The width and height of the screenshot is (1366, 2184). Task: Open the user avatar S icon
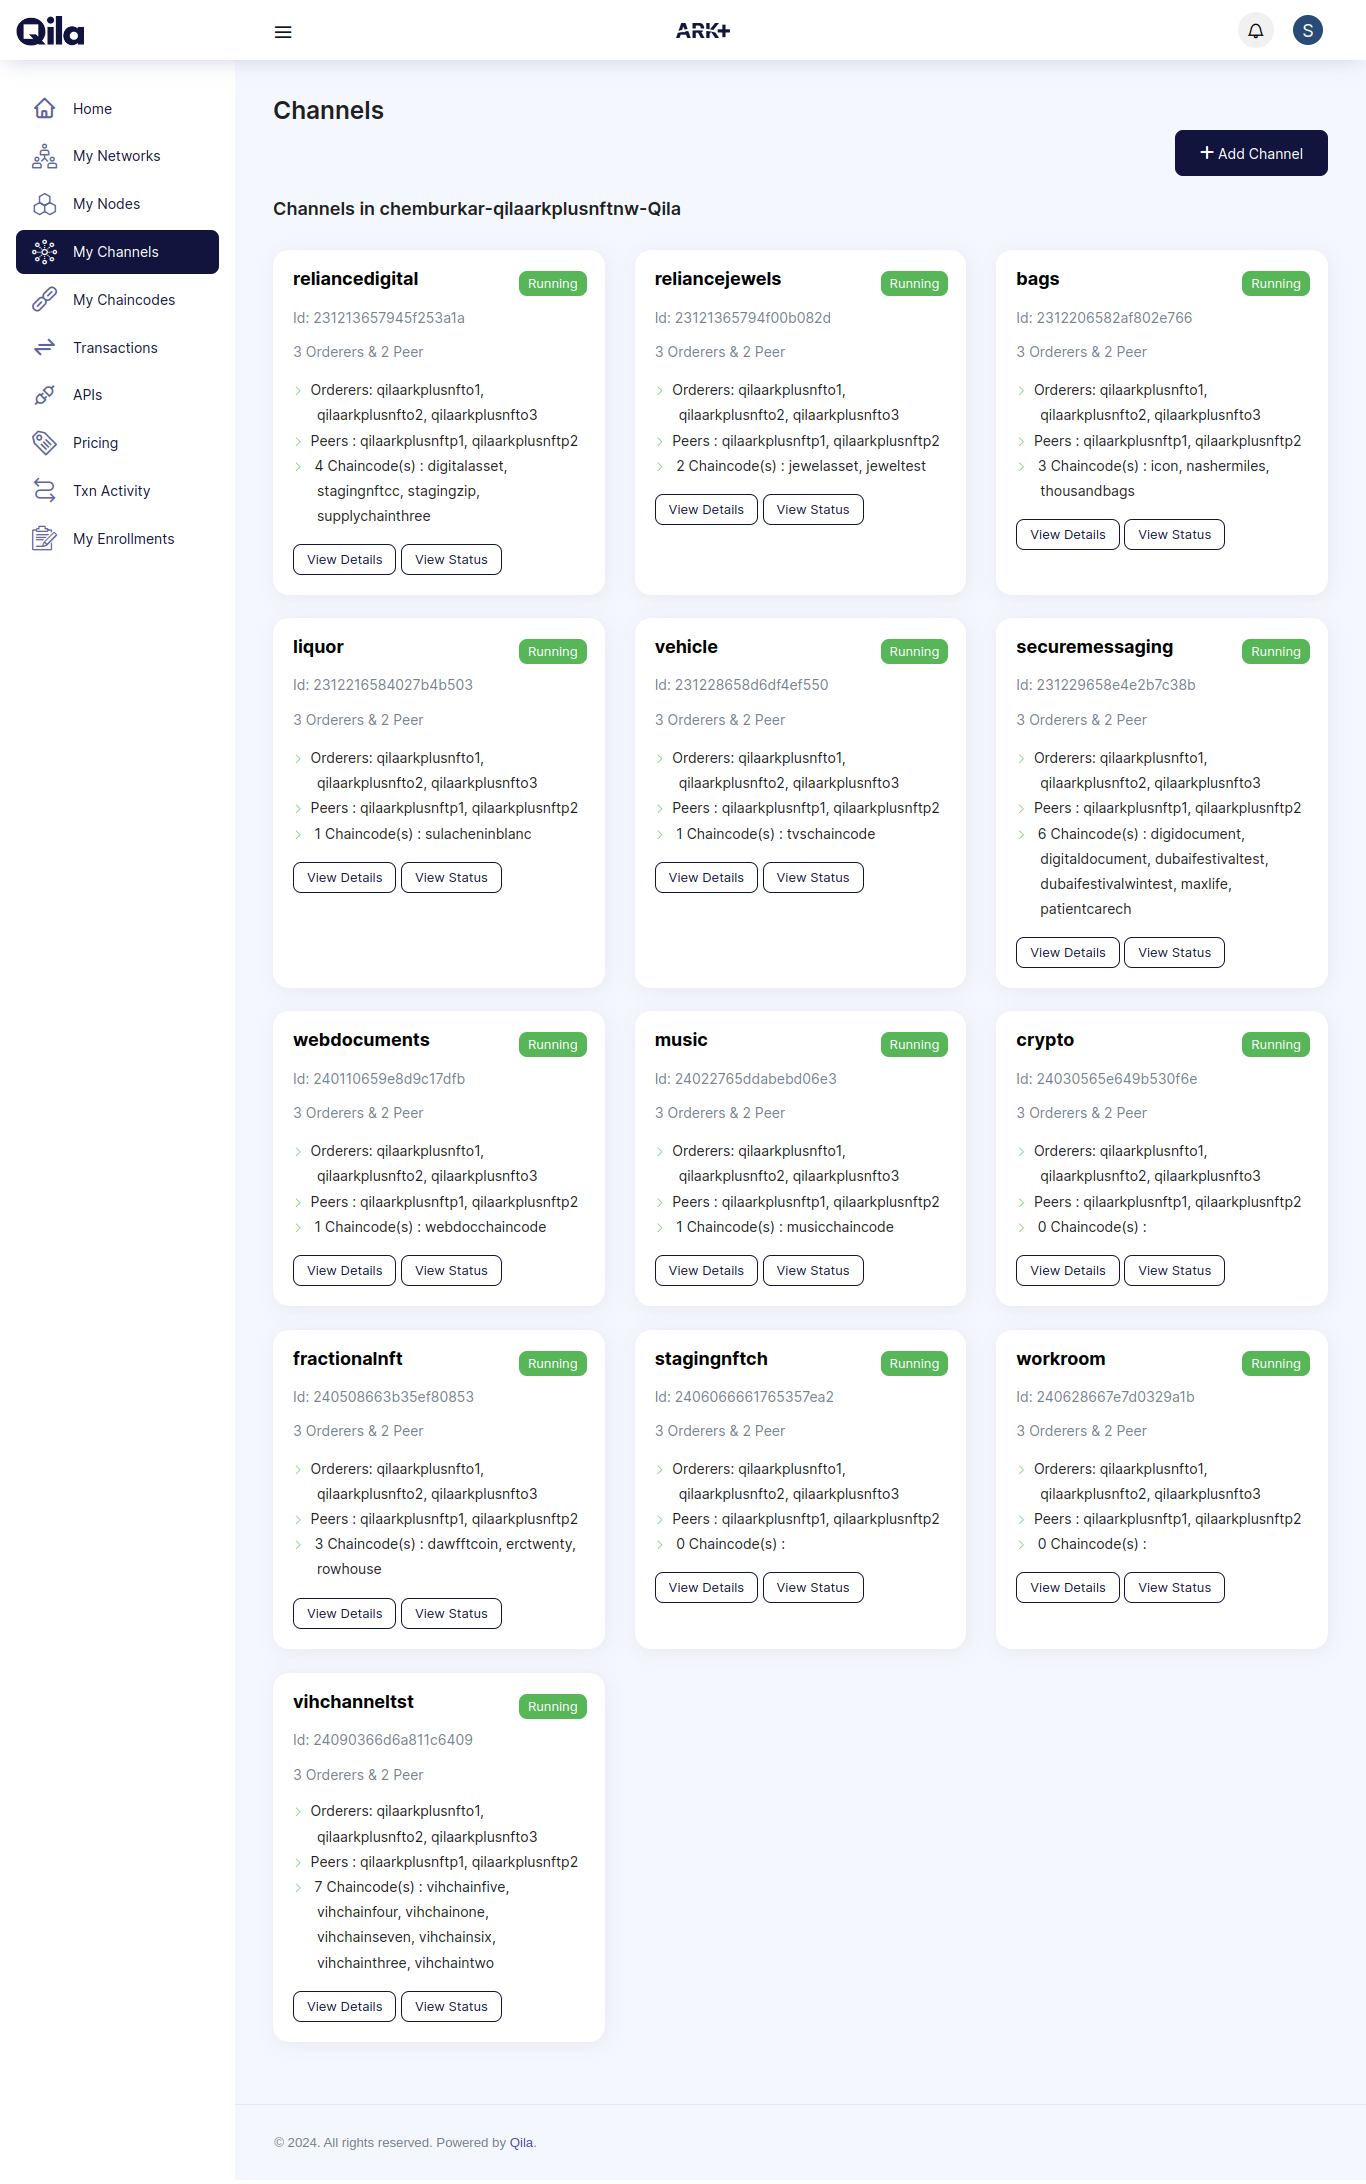click(x=1308, y=31)
